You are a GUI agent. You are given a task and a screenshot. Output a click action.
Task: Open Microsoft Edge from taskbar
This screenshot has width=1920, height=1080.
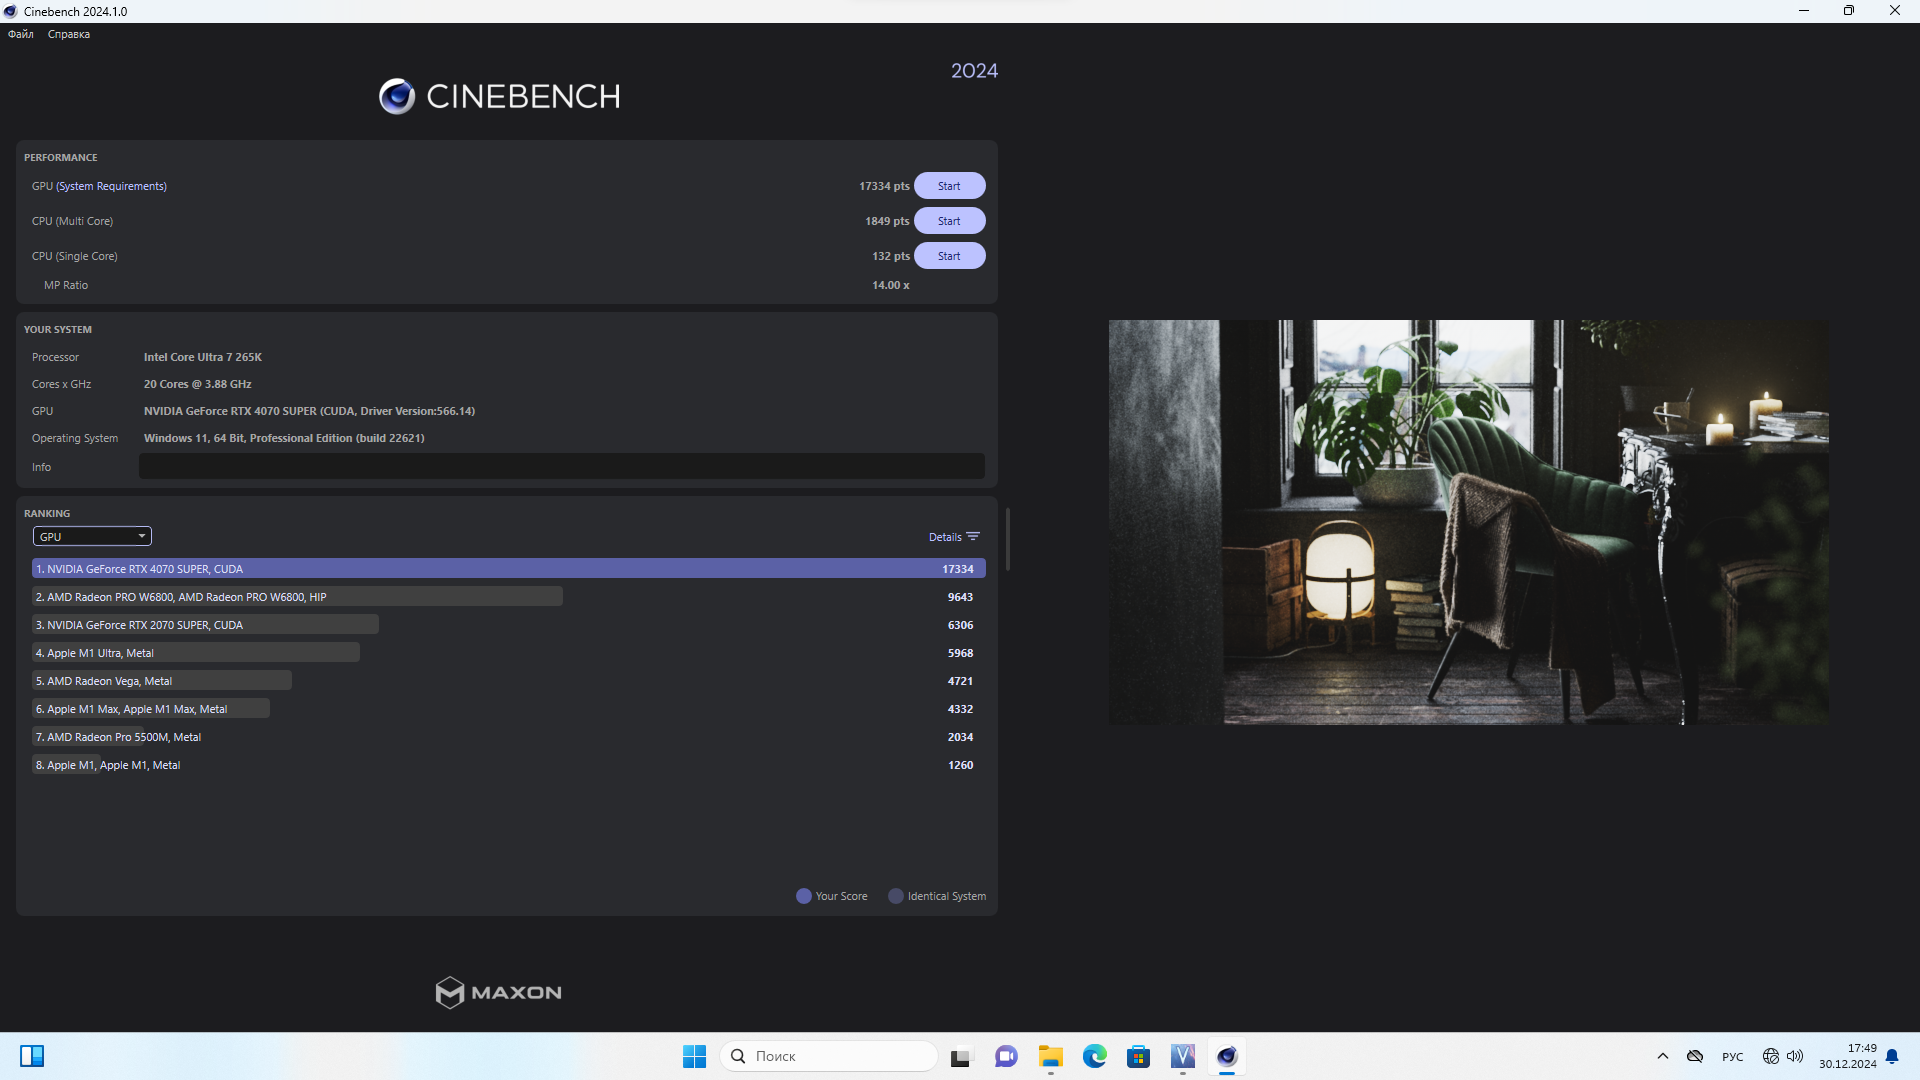pyautogui.click(x=1094, y=1056)
